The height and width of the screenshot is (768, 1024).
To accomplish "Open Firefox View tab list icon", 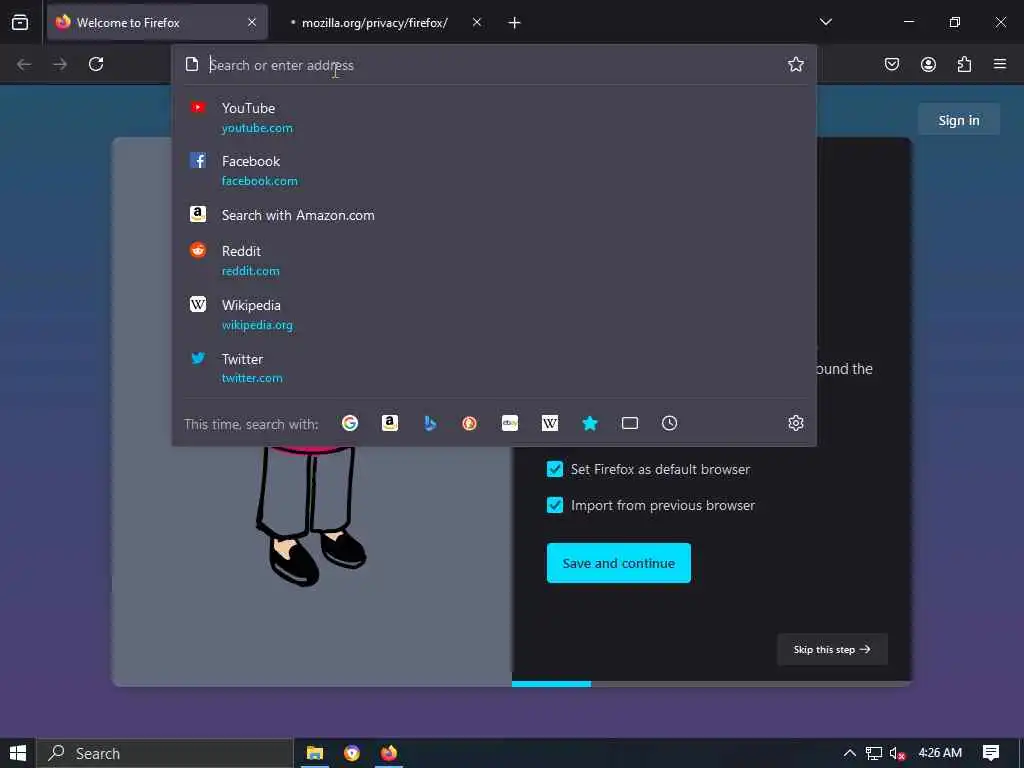I will [x=20, y=22].
